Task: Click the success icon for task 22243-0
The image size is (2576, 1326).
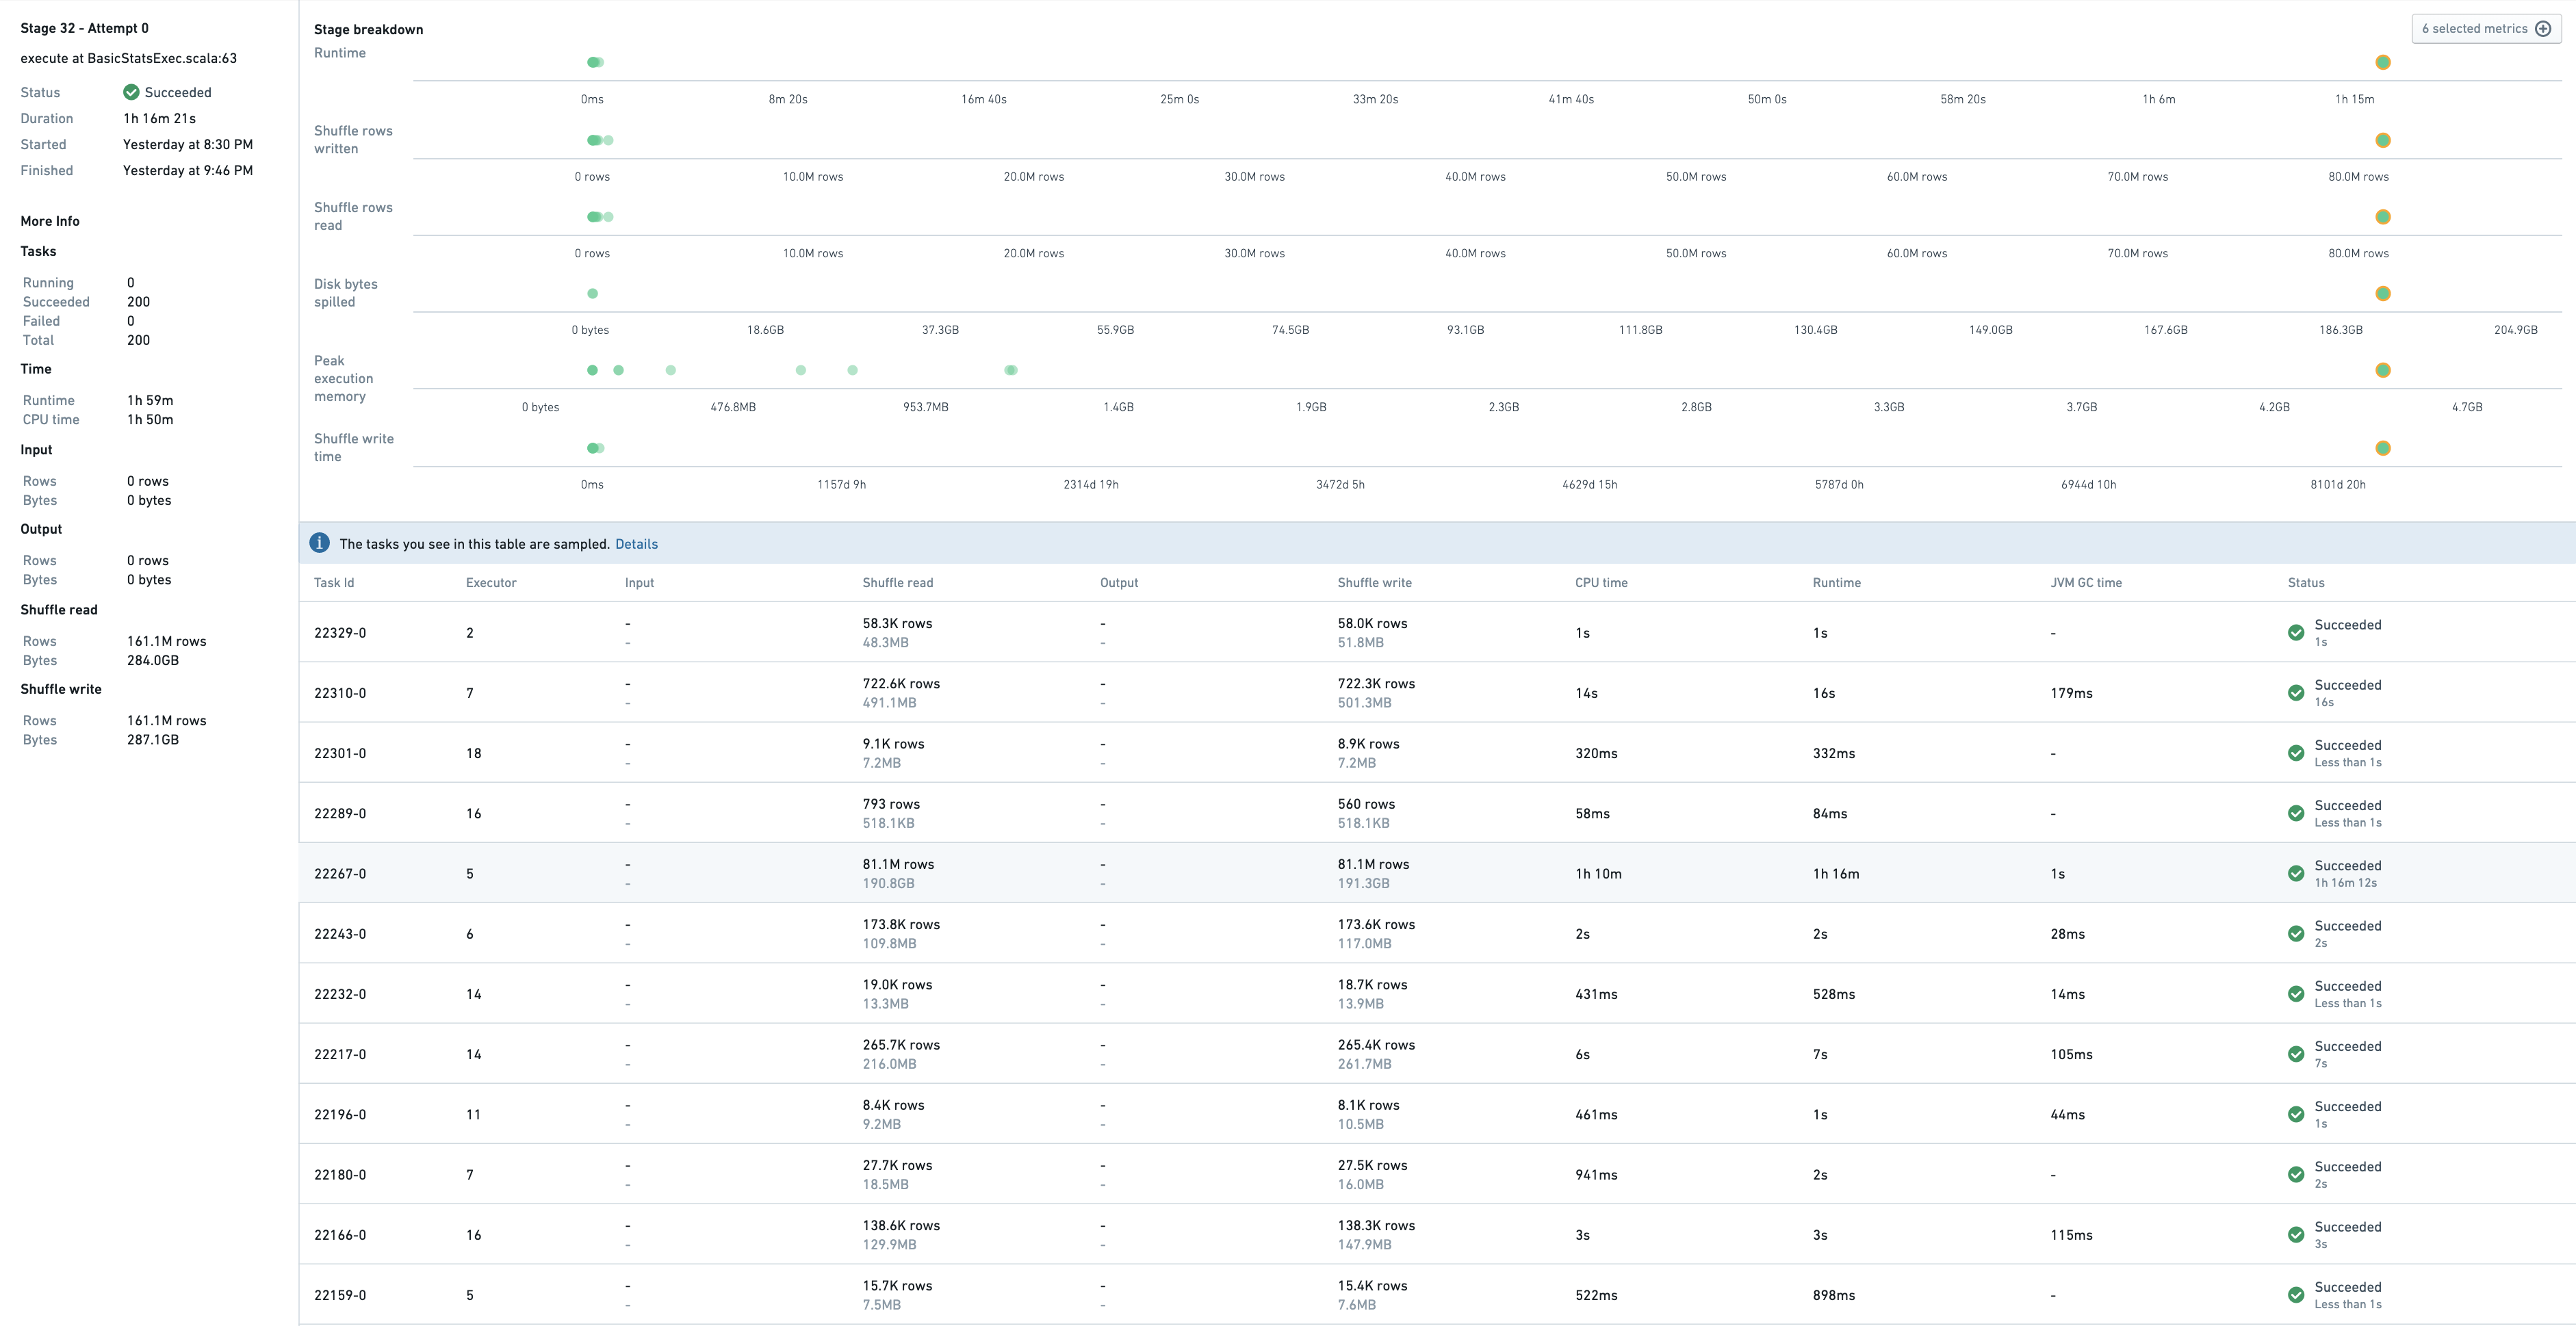Action: (2296, 933)
